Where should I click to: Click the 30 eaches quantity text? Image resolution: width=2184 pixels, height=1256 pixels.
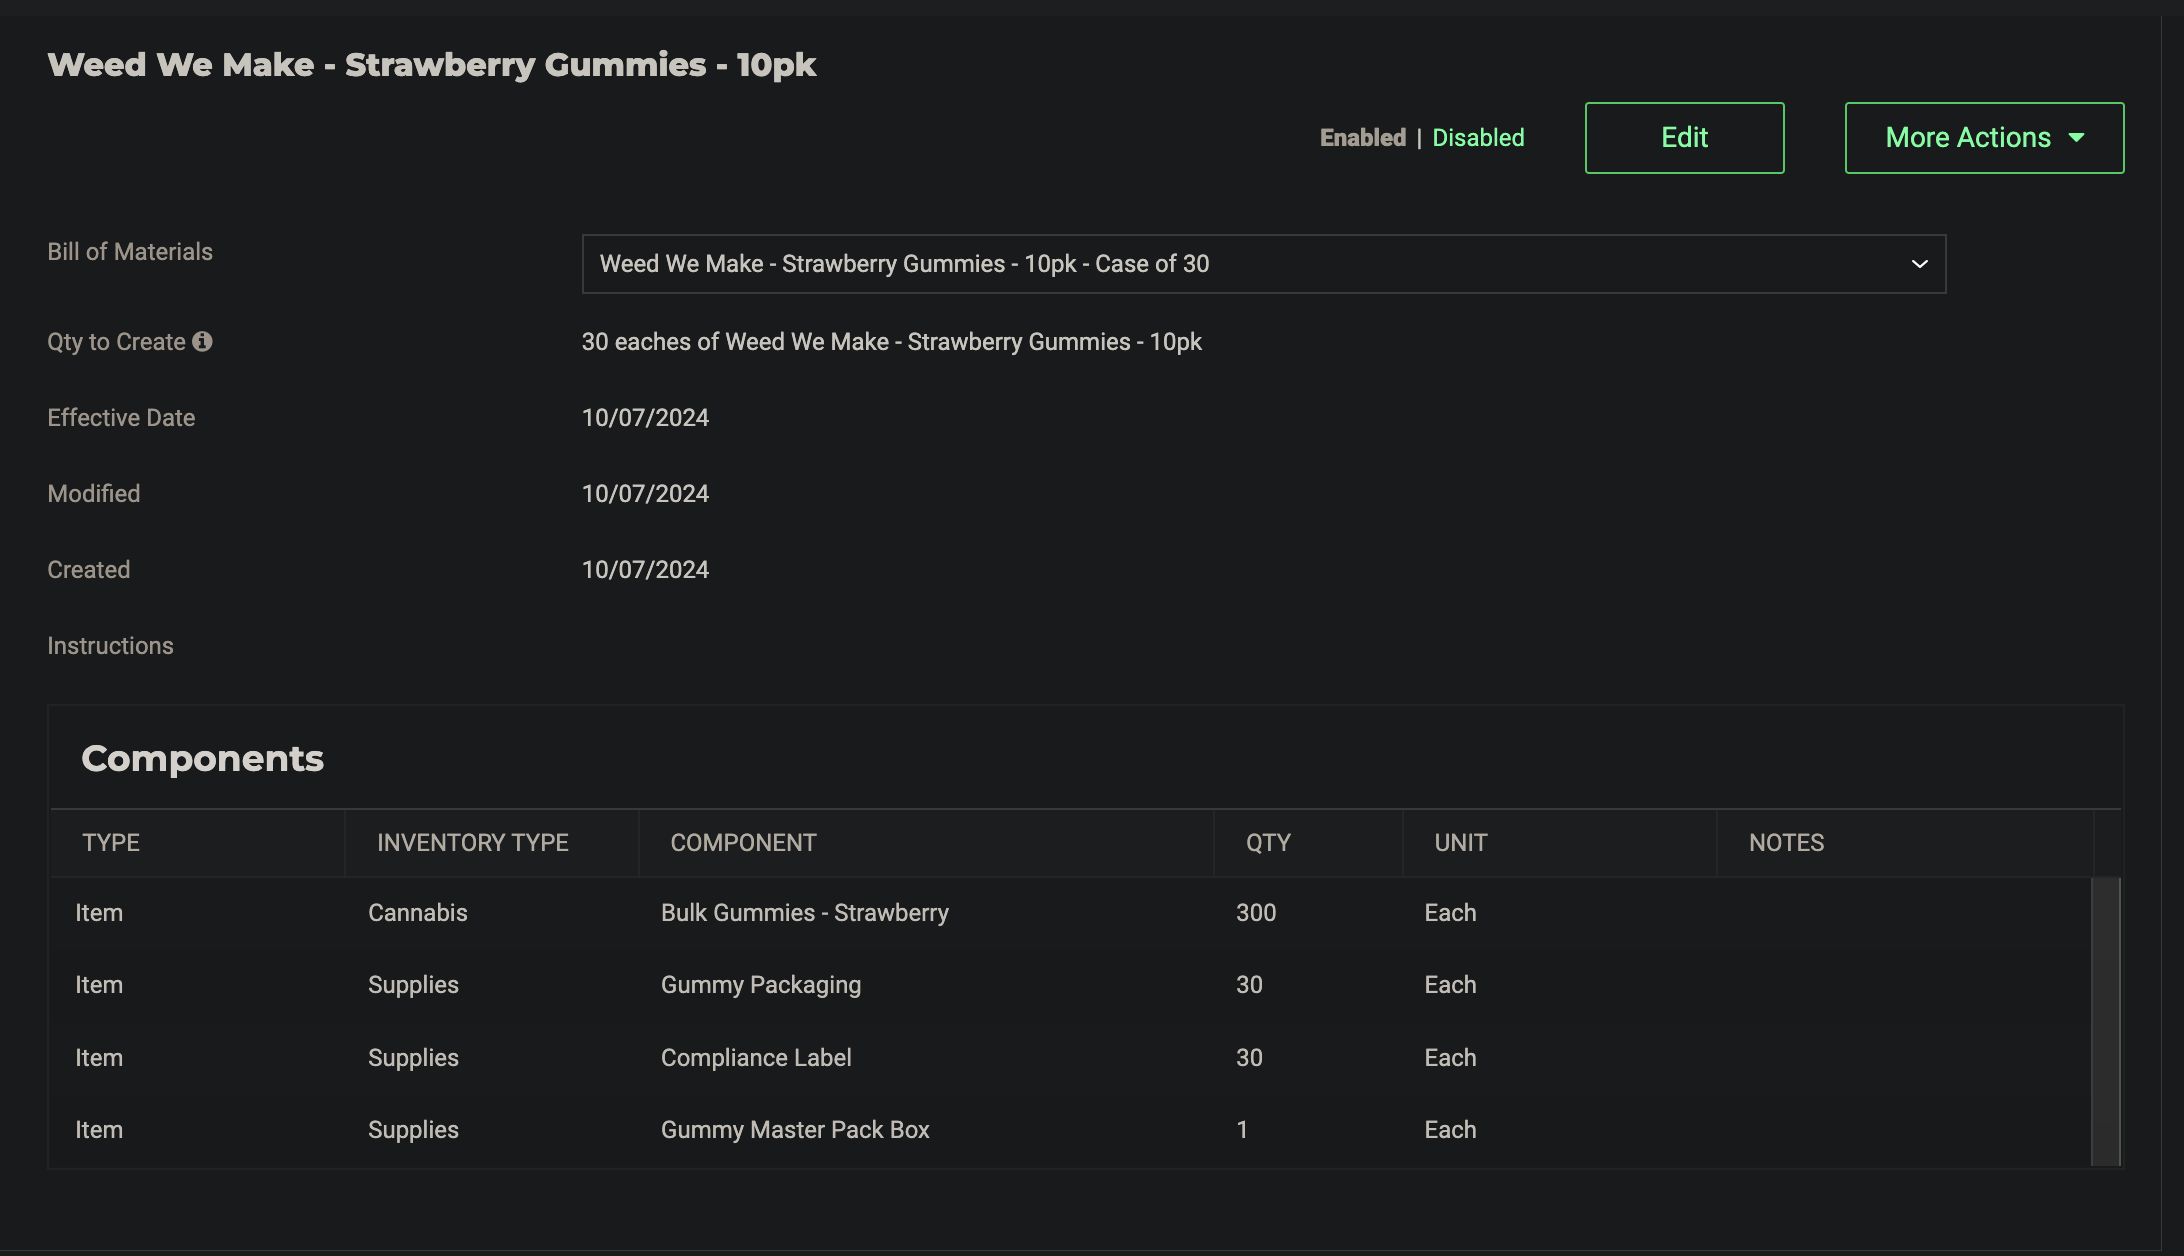891,342
